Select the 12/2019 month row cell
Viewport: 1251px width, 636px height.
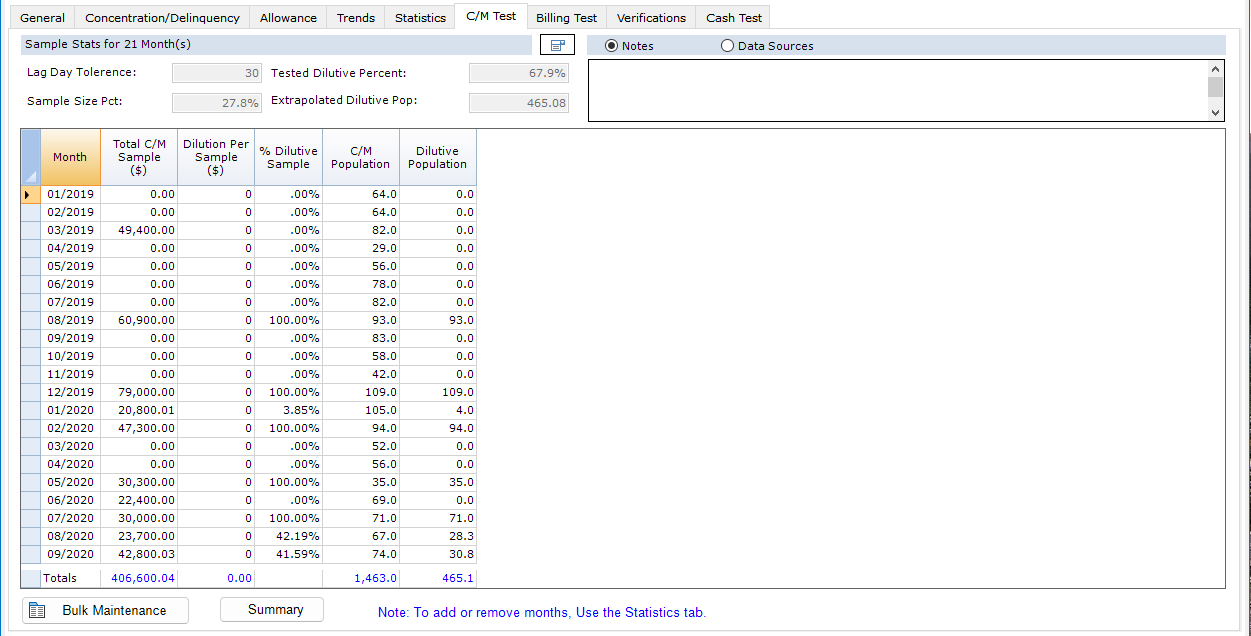70,392
